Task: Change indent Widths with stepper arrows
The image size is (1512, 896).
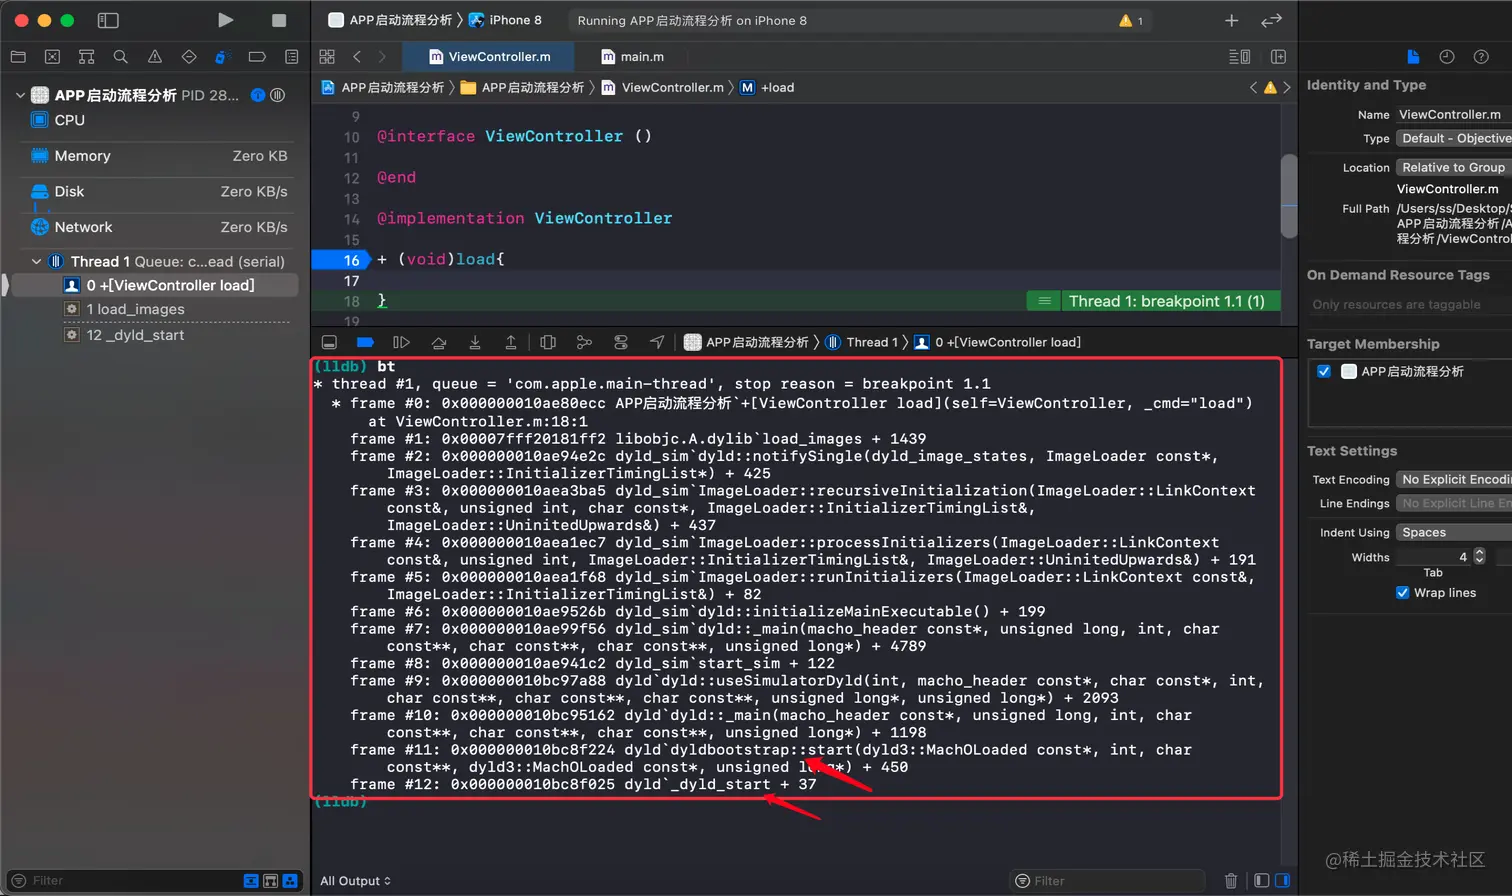Action: click(x=1479, y=556)
